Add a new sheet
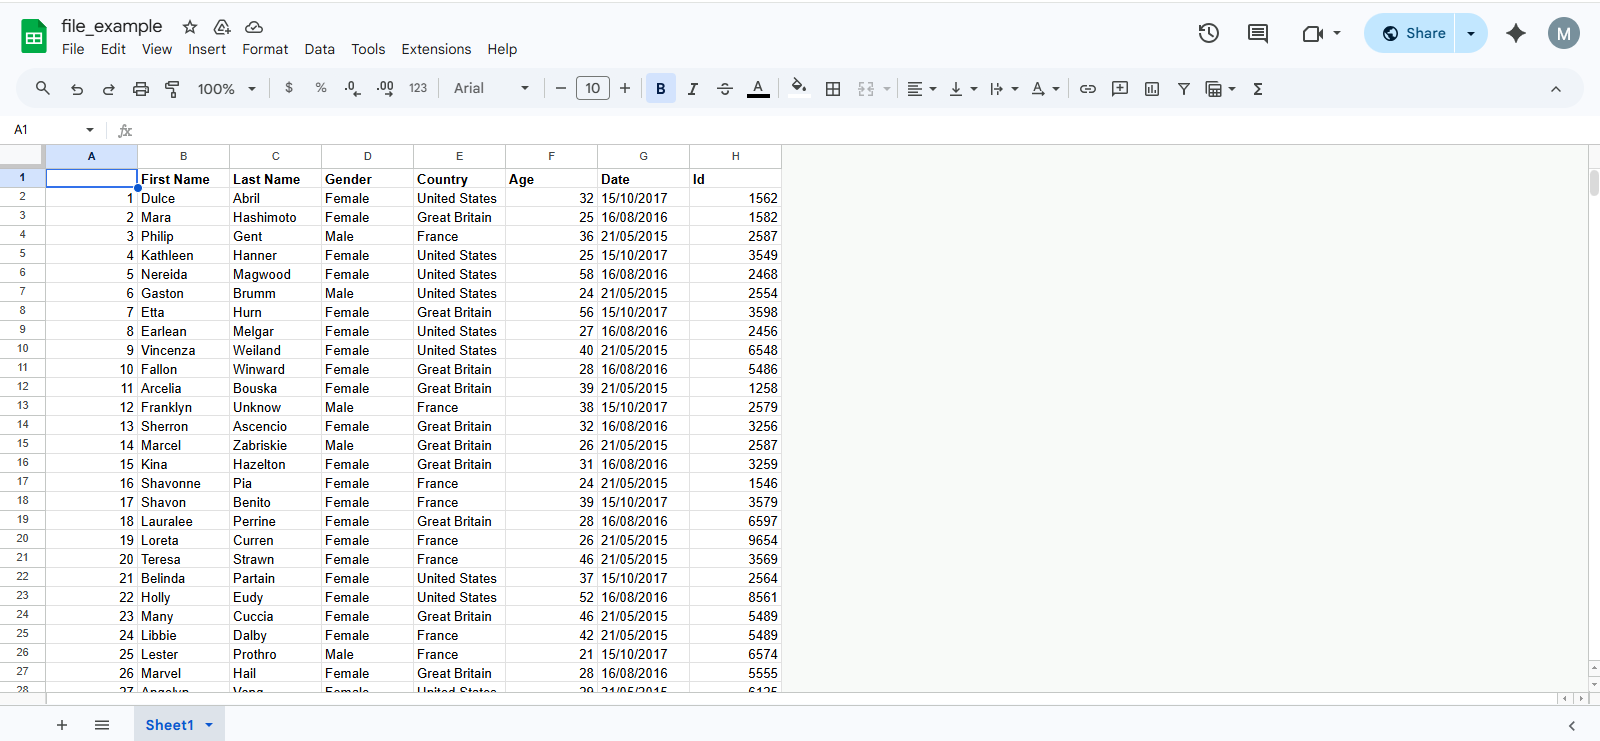This screenshot has width=1600, height=741. (x=62, y=725)
